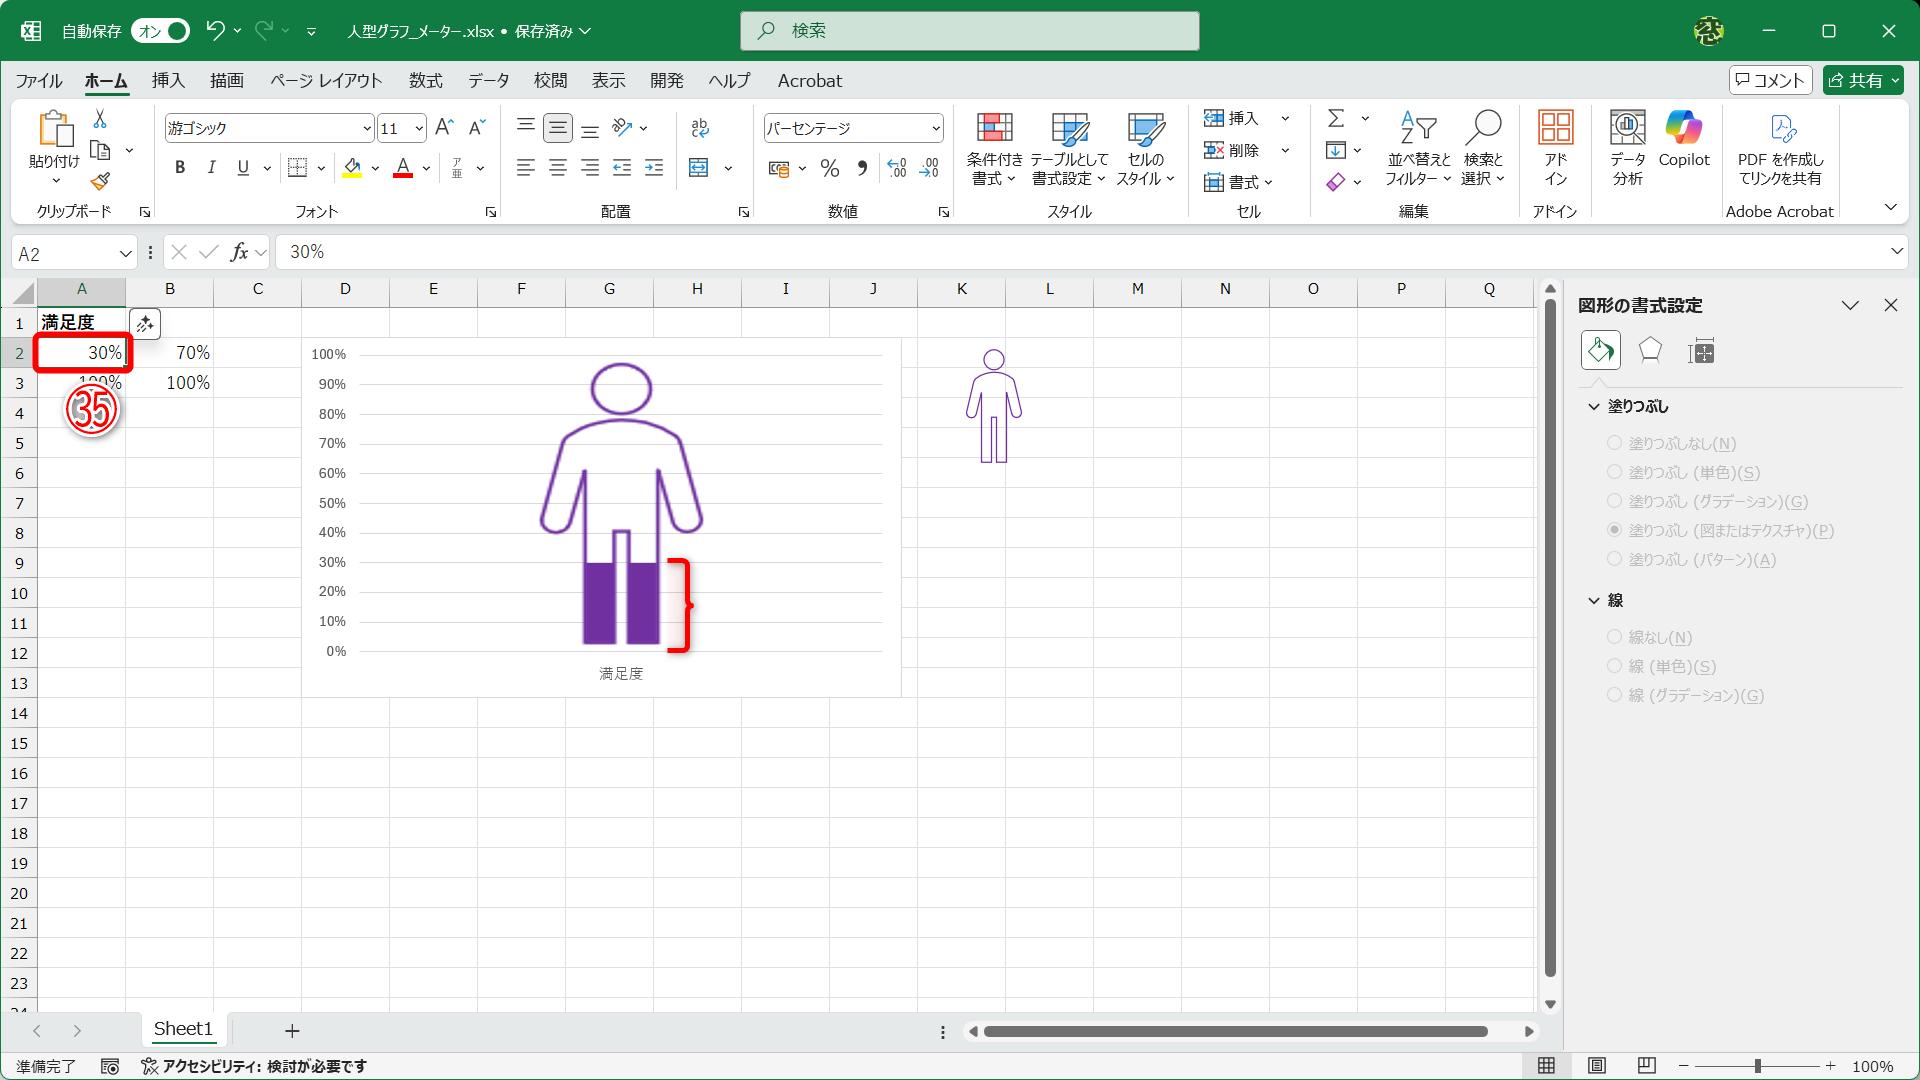
Task: Click the AutoSum sigma icon
Action: pos(1336,118)
